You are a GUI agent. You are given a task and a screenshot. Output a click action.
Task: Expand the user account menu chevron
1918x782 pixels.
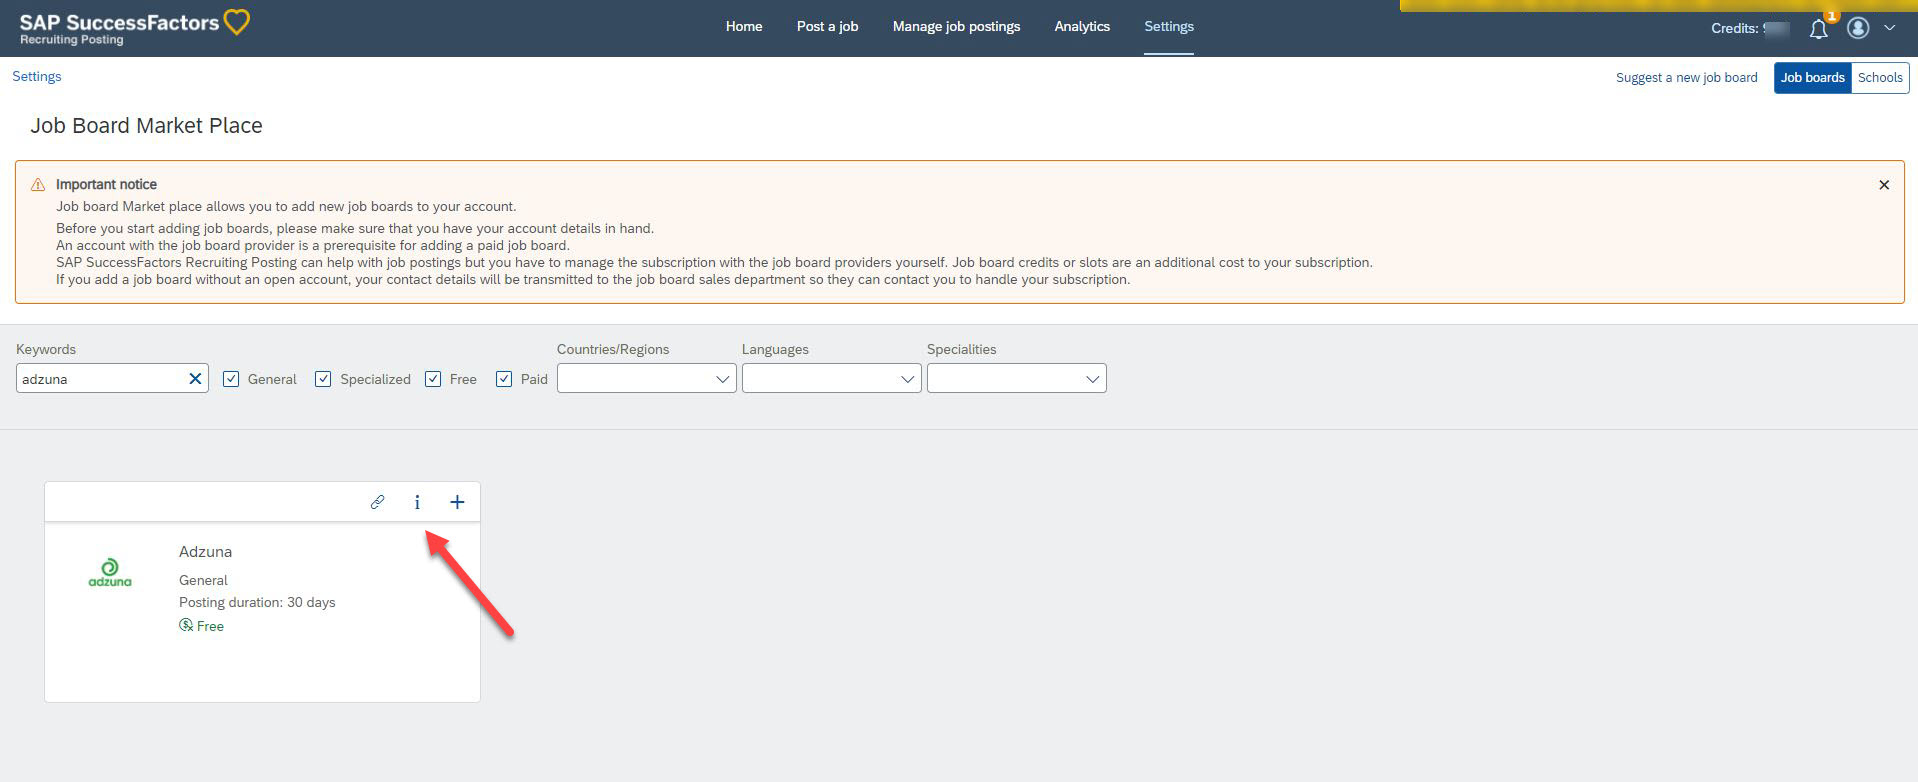tap(1890, 28)
